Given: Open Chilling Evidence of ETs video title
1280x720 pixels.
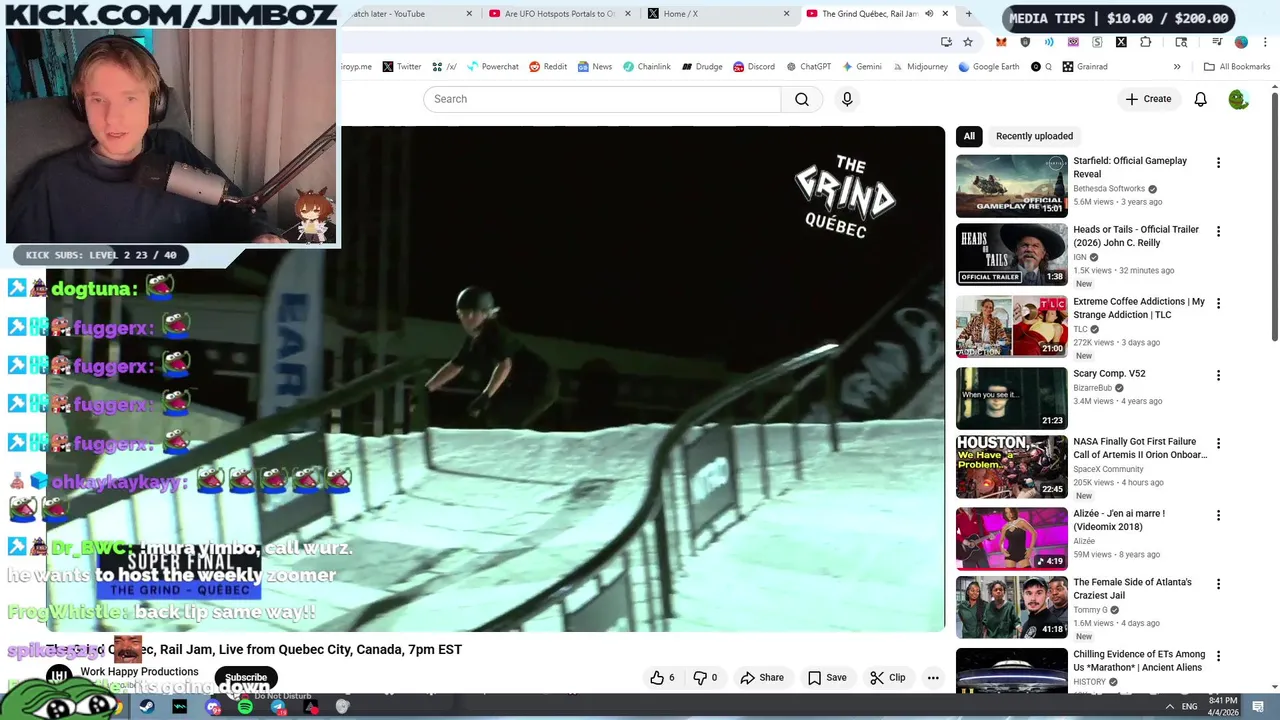Looking at the screenshot, I should tap(1139, 661).
